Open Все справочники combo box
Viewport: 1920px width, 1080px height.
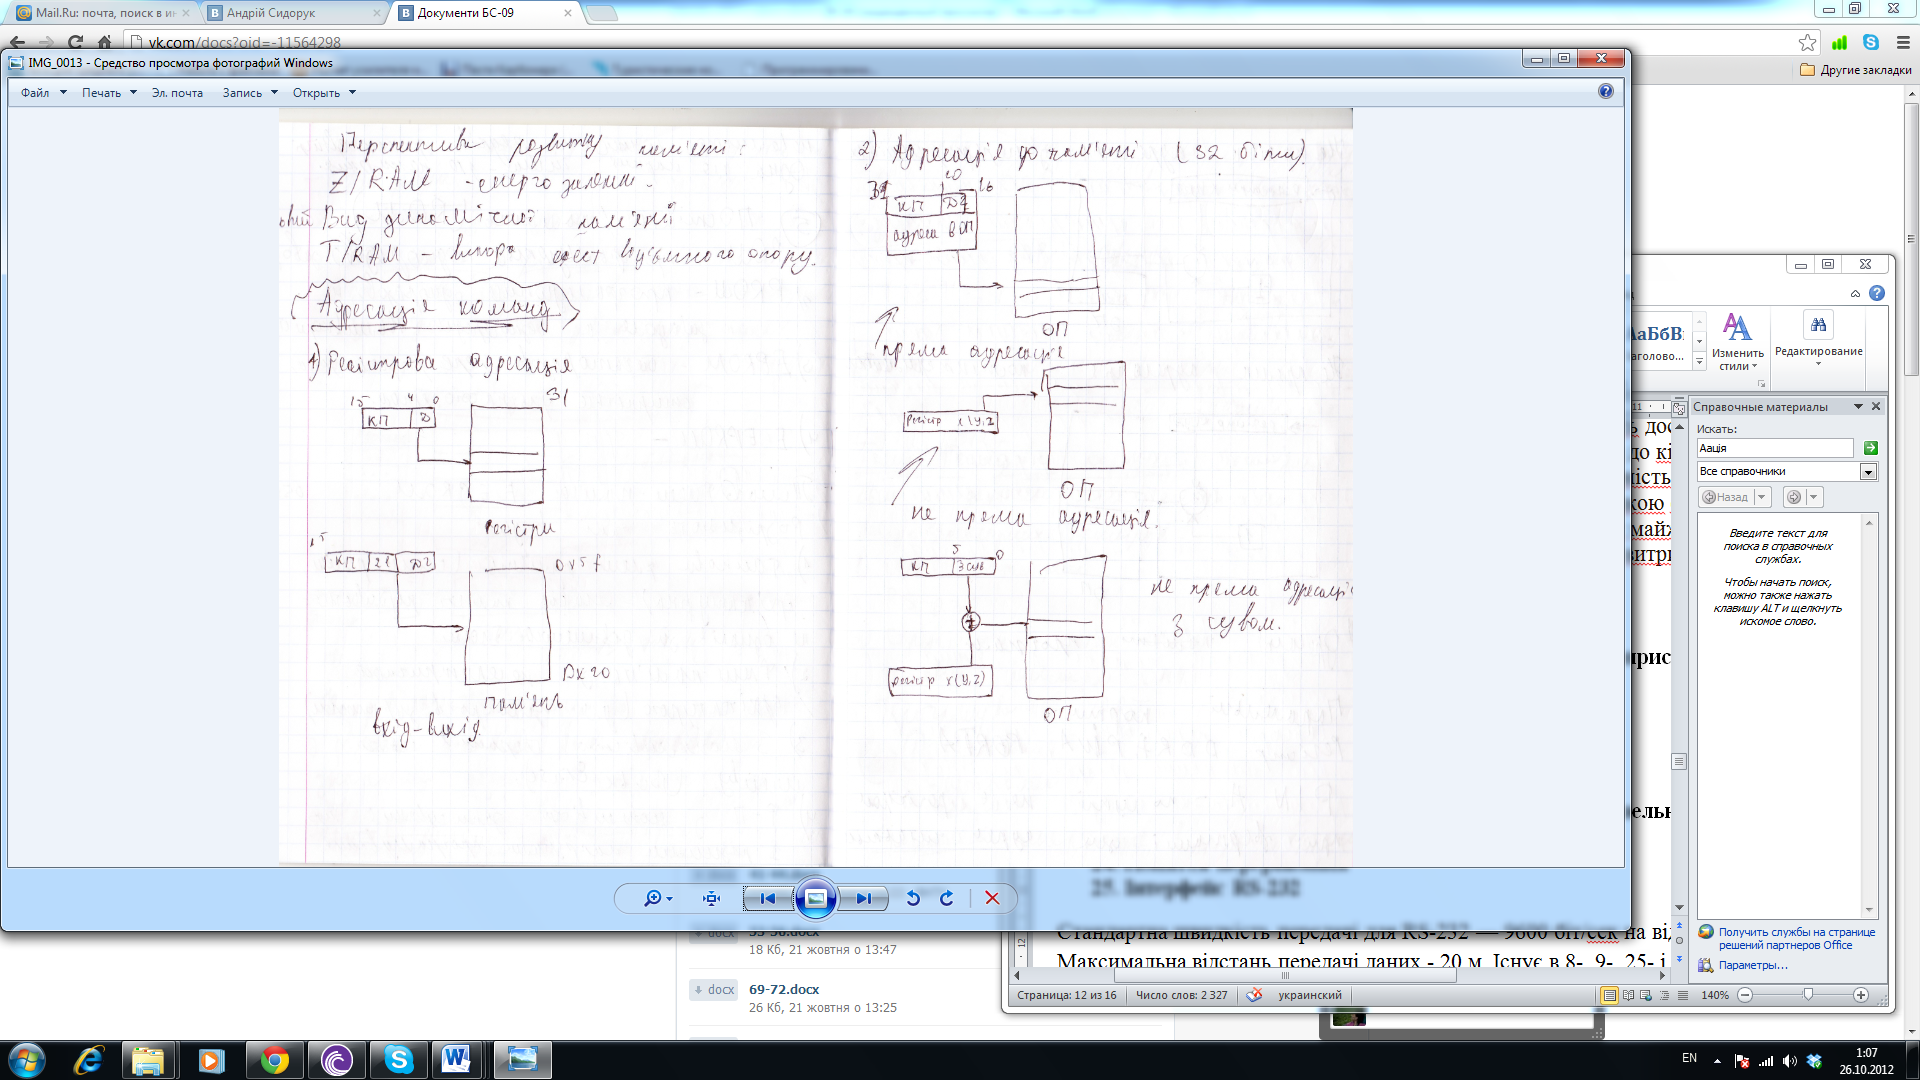coord(1786,471)
